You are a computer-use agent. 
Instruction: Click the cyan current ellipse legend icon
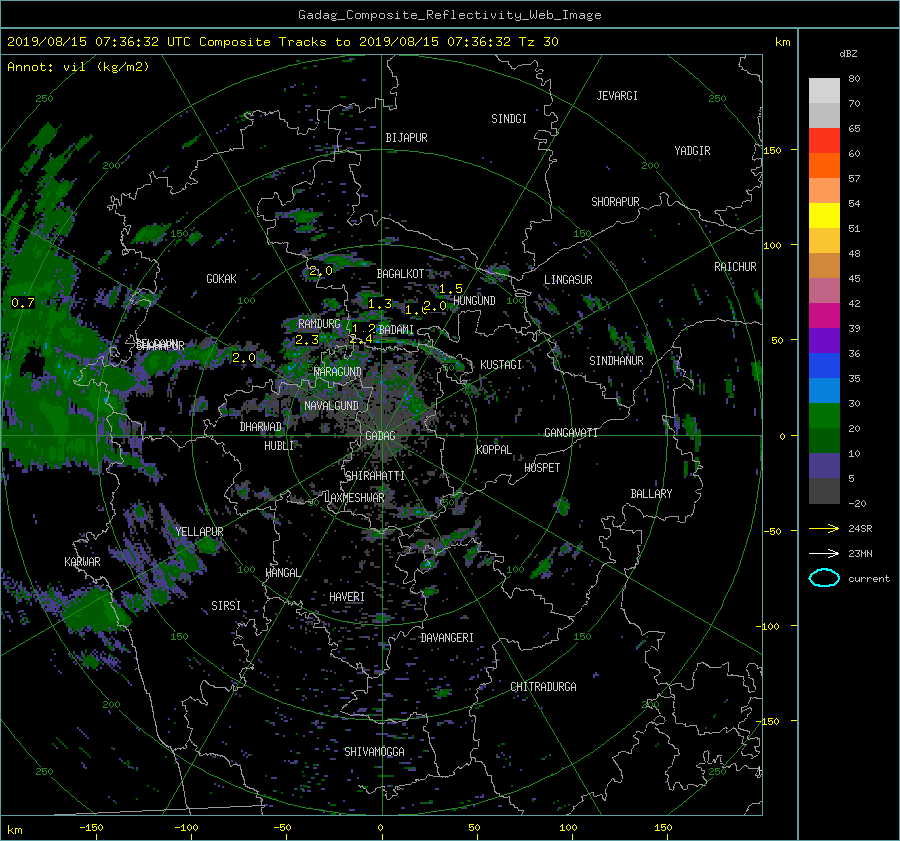(x=824, y=578)
